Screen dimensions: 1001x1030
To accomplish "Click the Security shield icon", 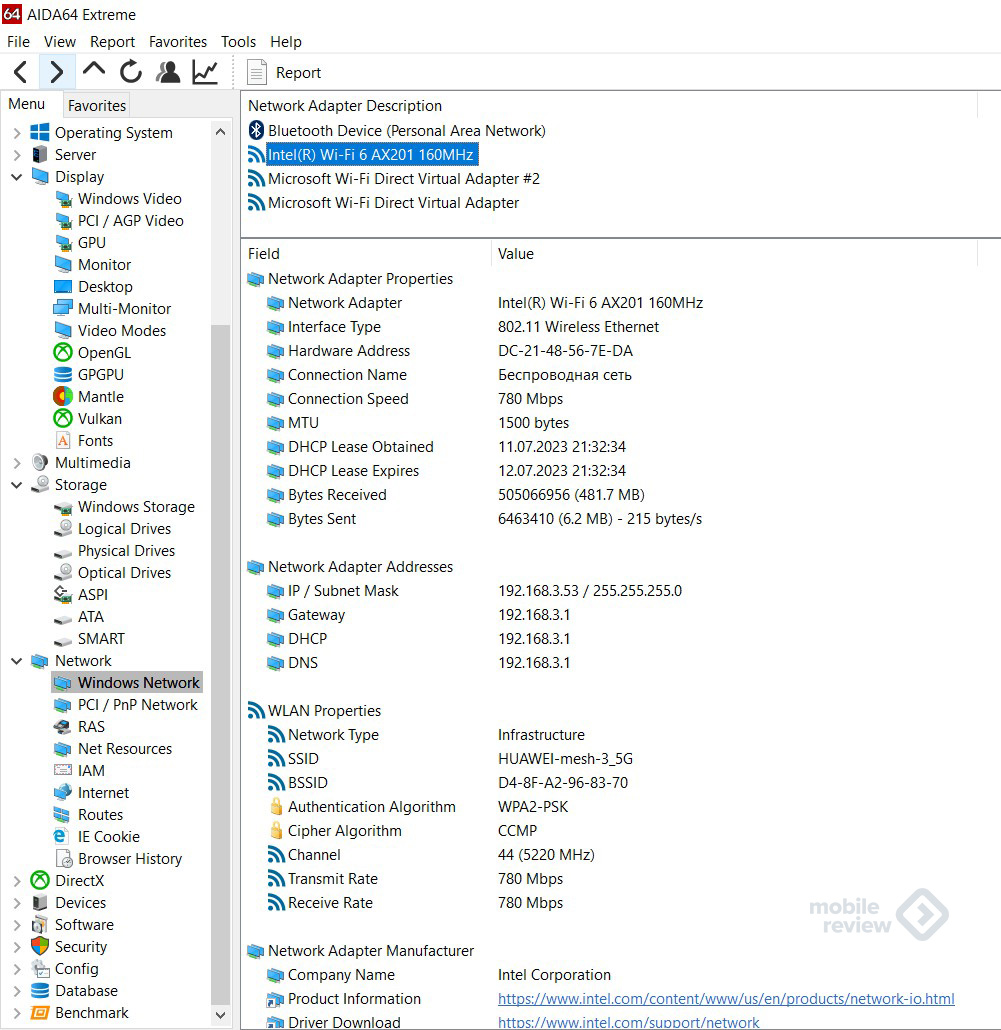I will [40, 947].
